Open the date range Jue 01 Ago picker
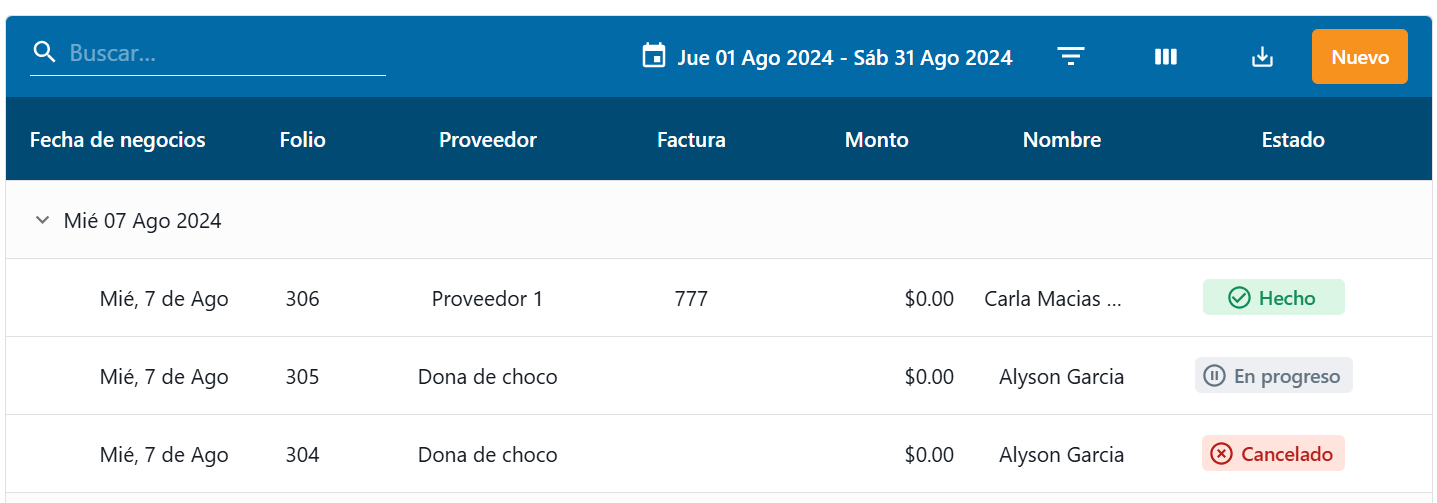This screenshot has height=503, width=1437. (x=844, y=57)
